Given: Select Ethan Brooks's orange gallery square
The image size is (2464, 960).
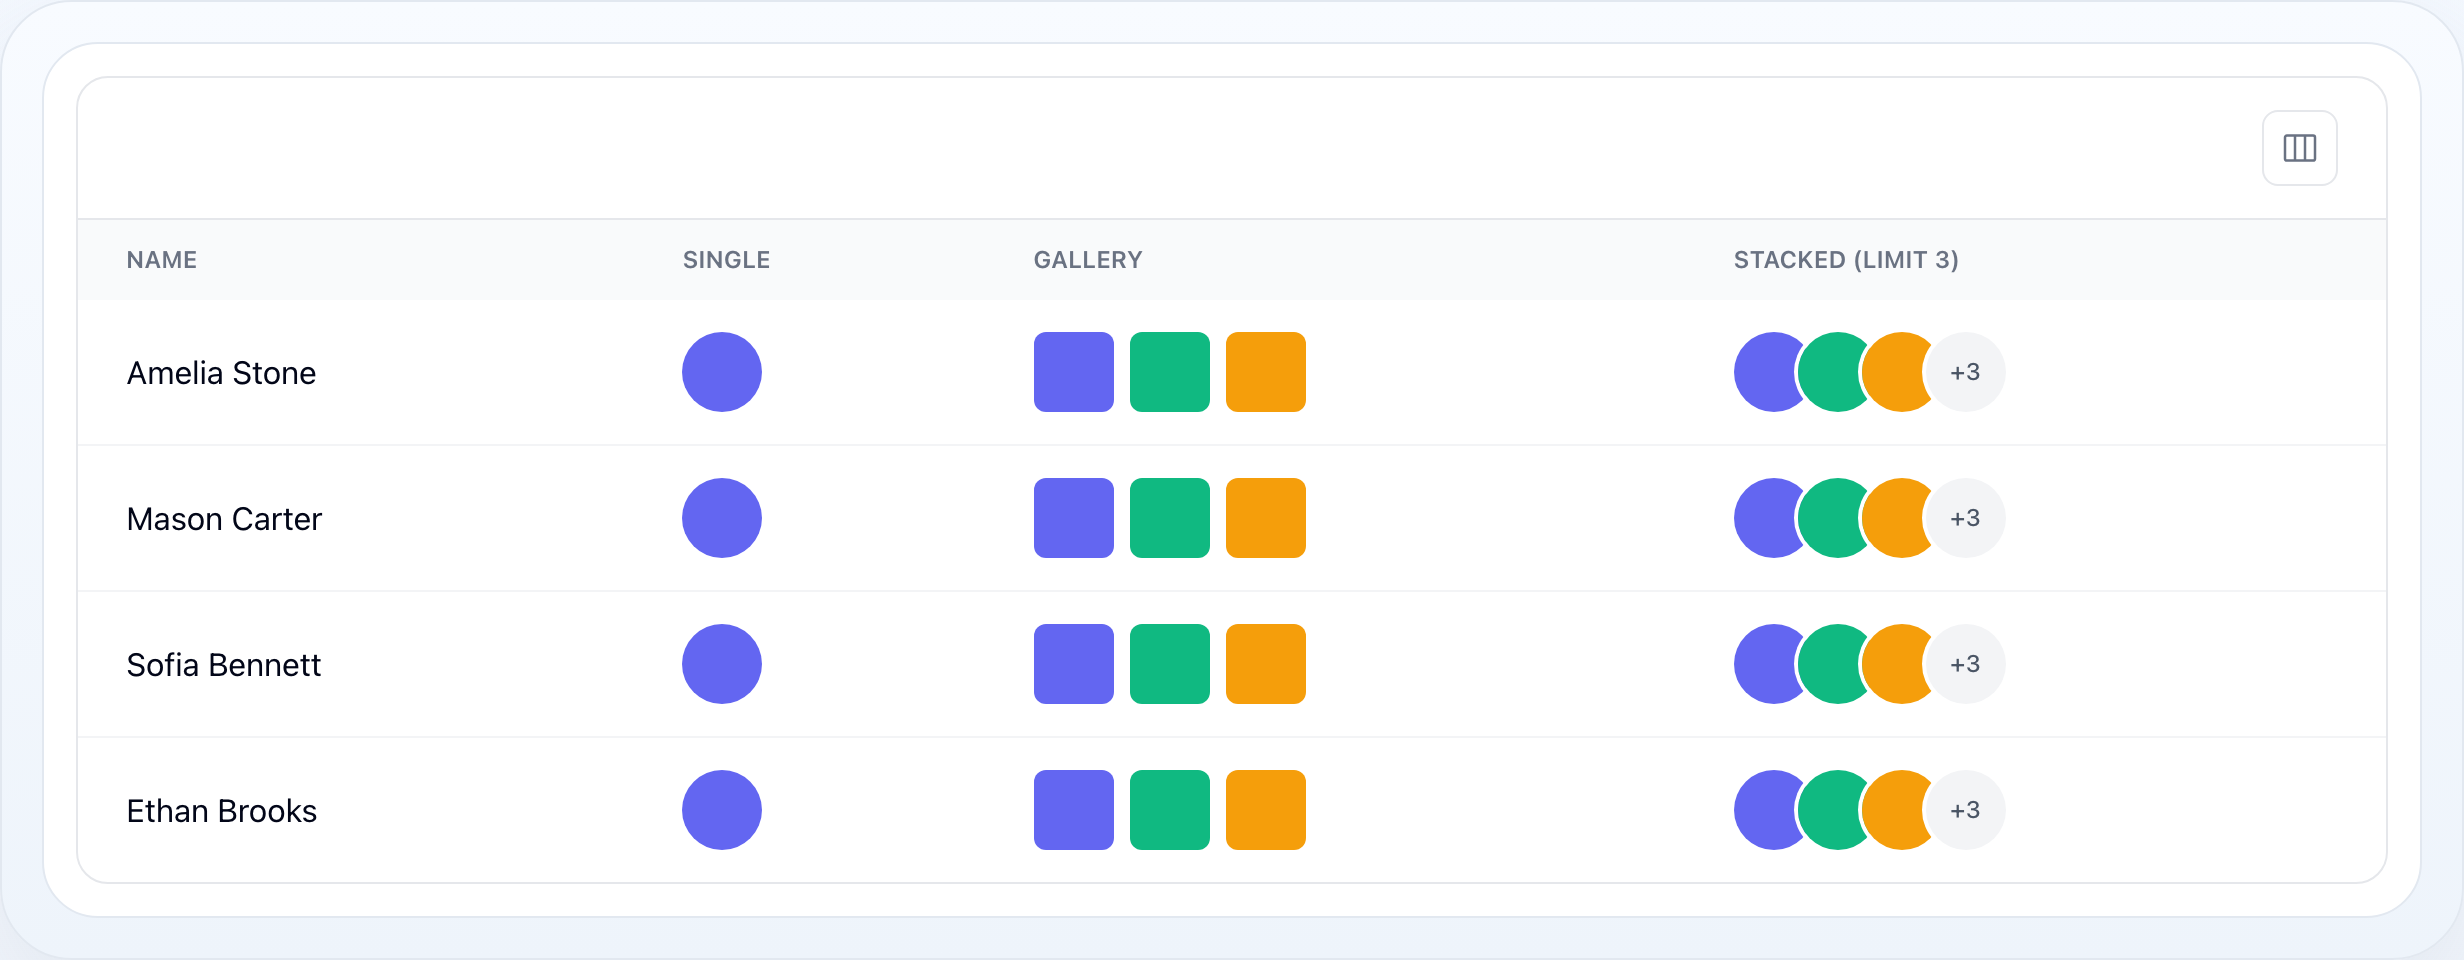Looking at the screenshot, I should tap(1266, 810).
